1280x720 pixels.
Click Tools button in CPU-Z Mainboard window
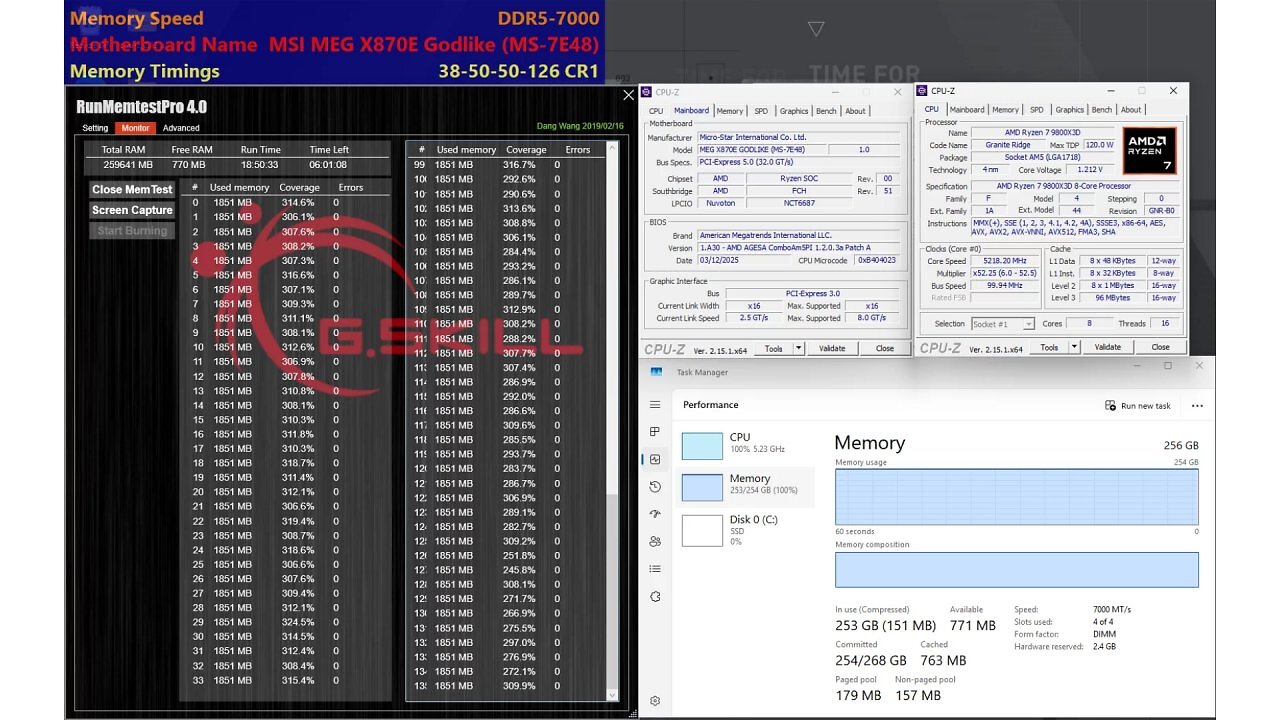(x=773, y=348)
